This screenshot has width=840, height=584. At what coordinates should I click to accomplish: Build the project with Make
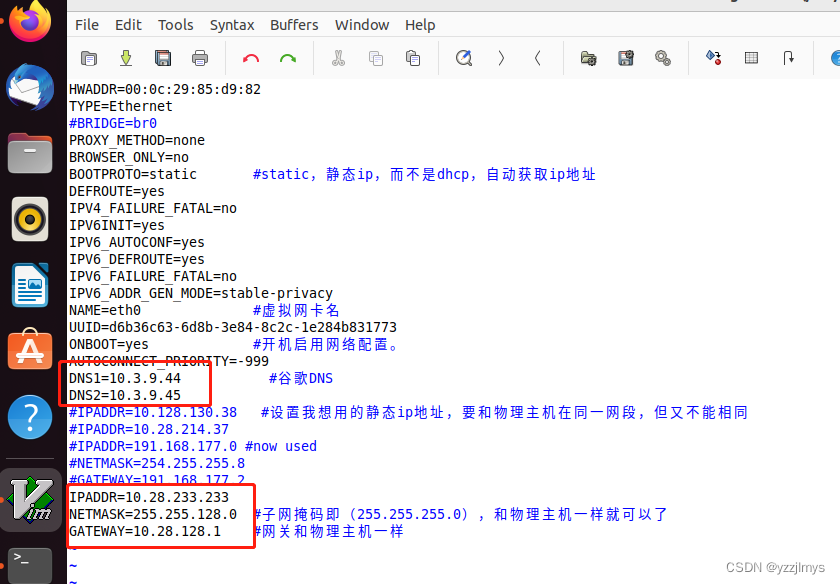point(713,58)
